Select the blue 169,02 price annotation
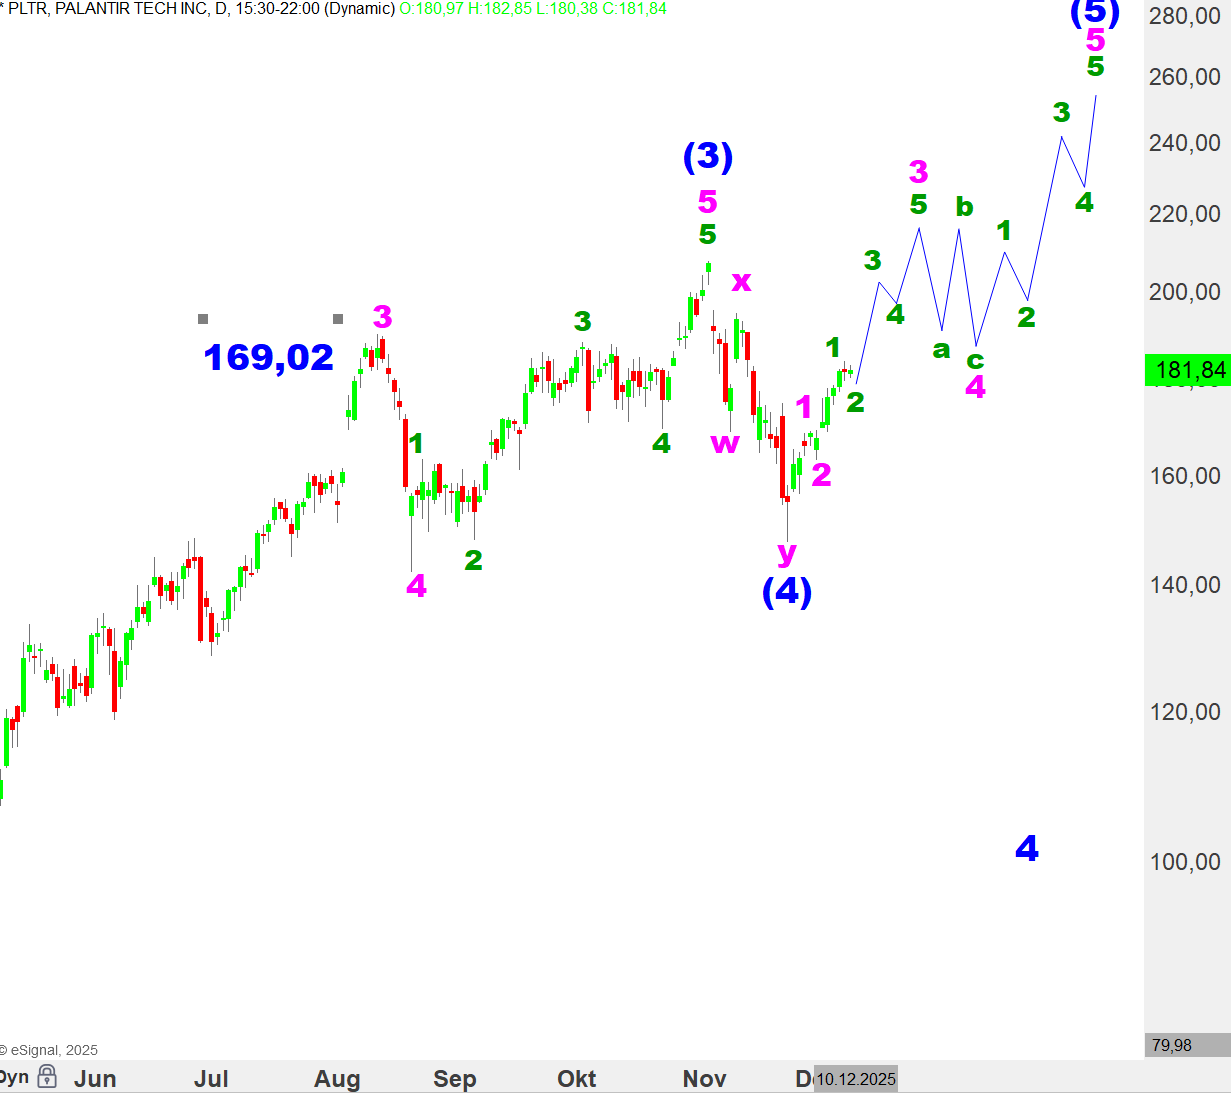The image size is (1231, 1093). pos(268,357)
